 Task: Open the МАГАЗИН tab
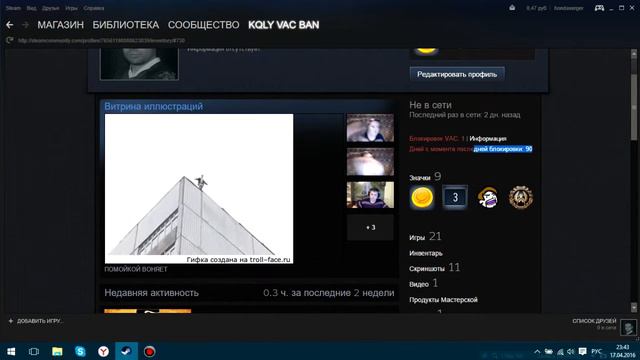click(60, 25)
